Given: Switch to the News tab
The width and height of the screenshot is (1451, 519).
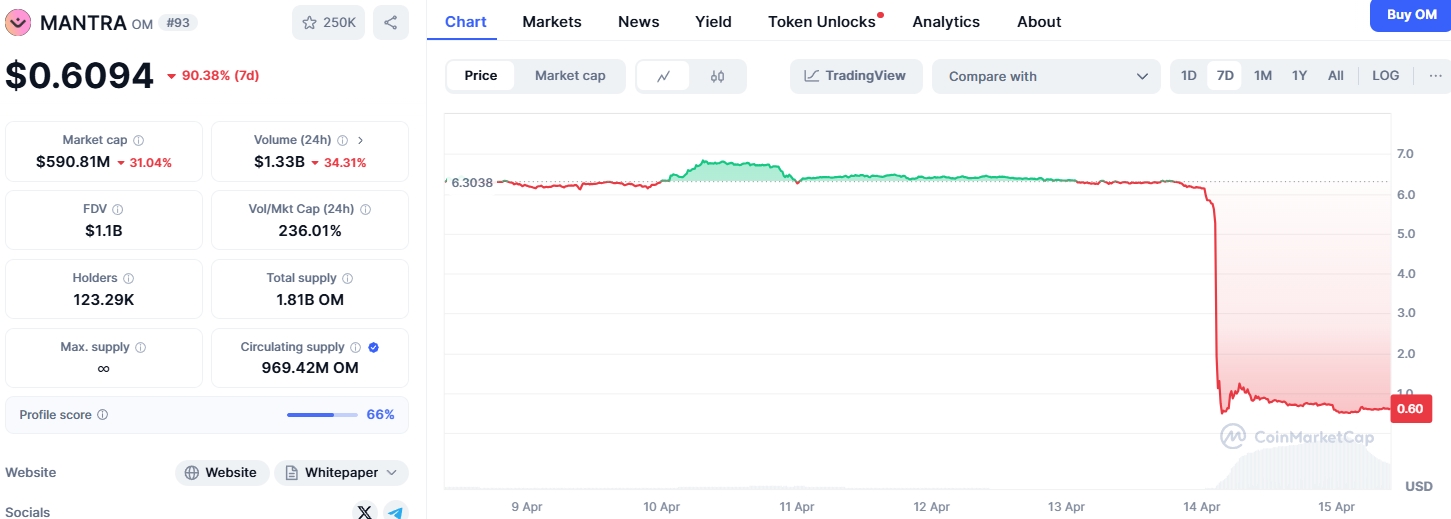Looking at the screenshot, I should 638,21.
